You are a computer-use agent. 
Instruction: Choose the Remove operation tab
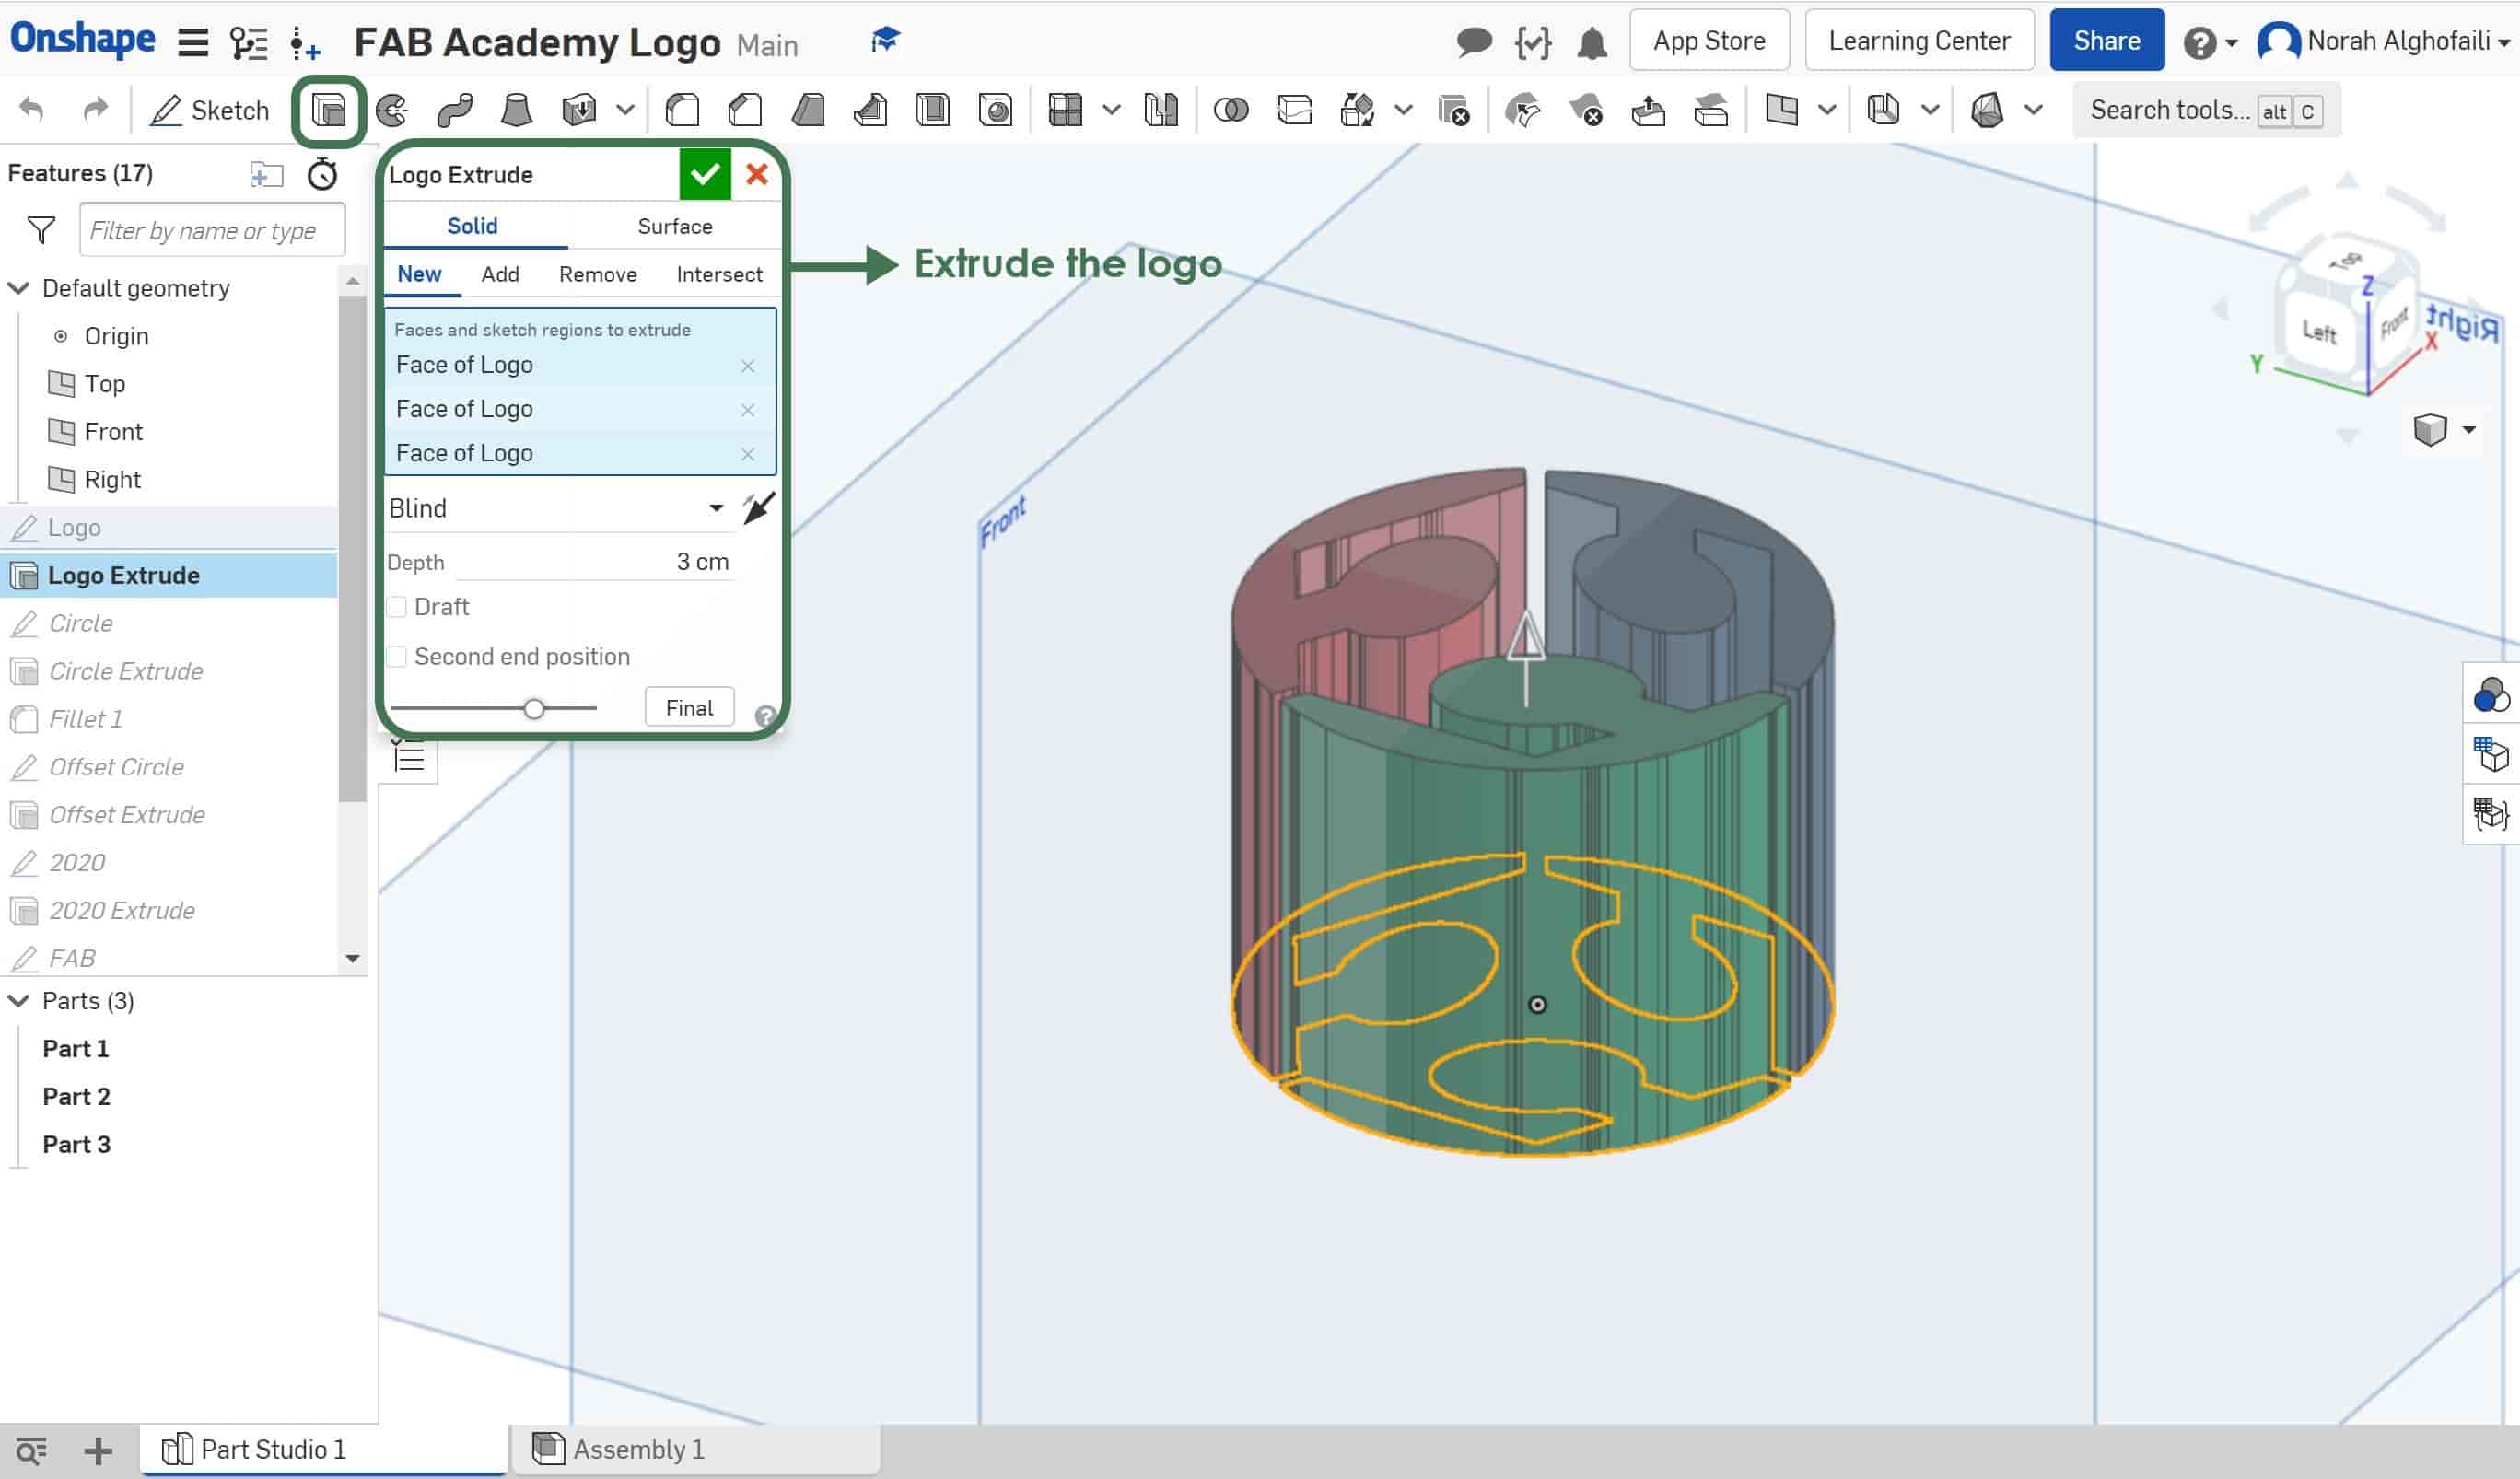point(597,274)
